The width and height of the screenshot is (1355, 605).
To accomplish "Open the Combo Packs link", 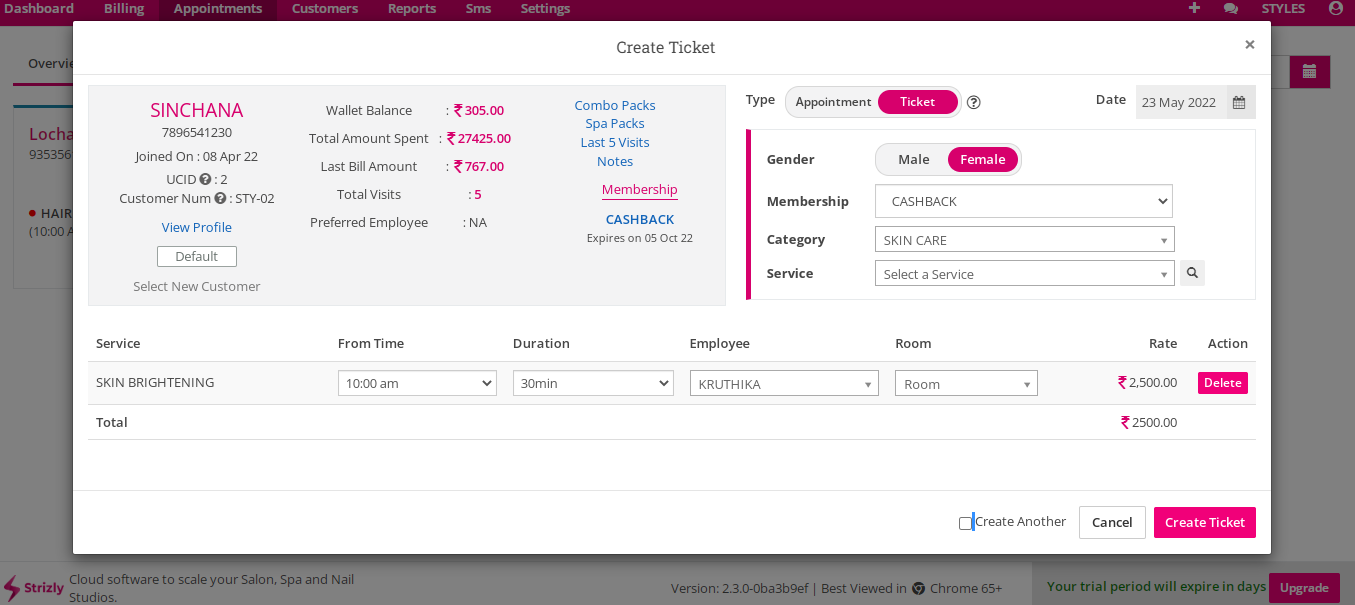I will pos(615,105).
